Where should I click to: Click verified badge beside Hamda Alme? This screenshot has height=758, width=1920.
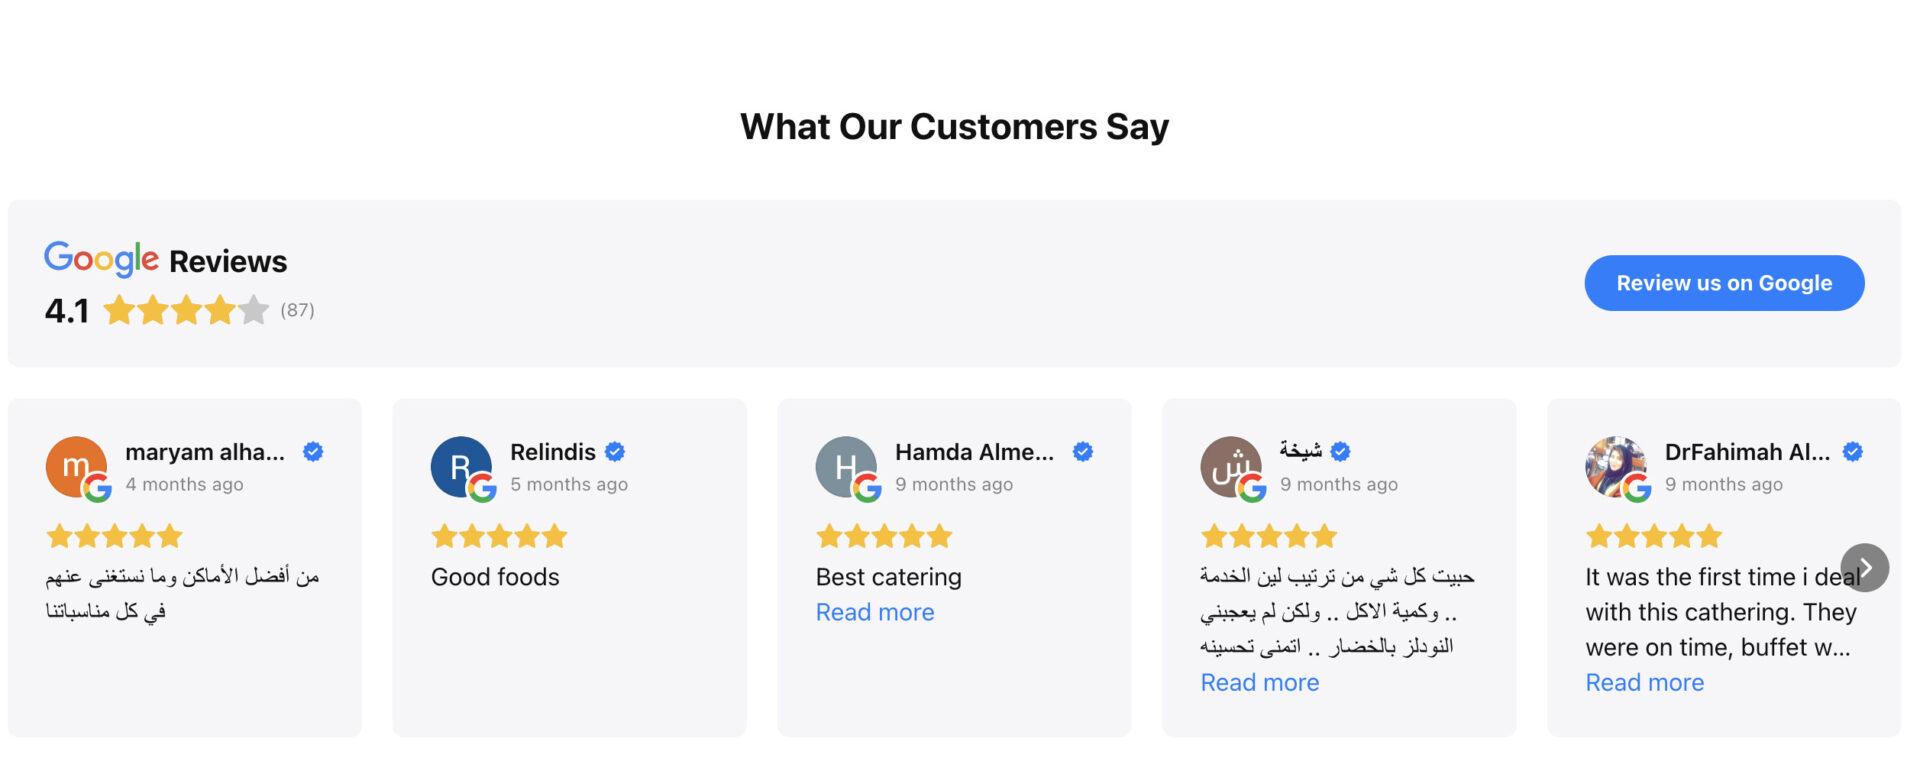coord(1083,452)
